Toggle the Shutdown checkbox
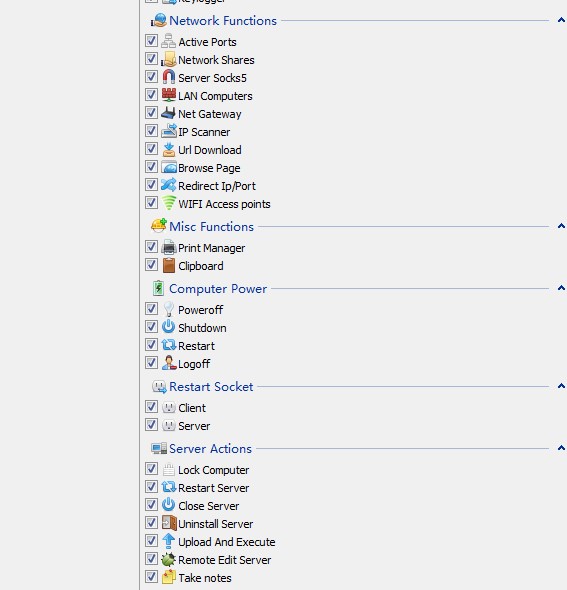The height and width of the screenshot is (590, 567). pos(151,327)
